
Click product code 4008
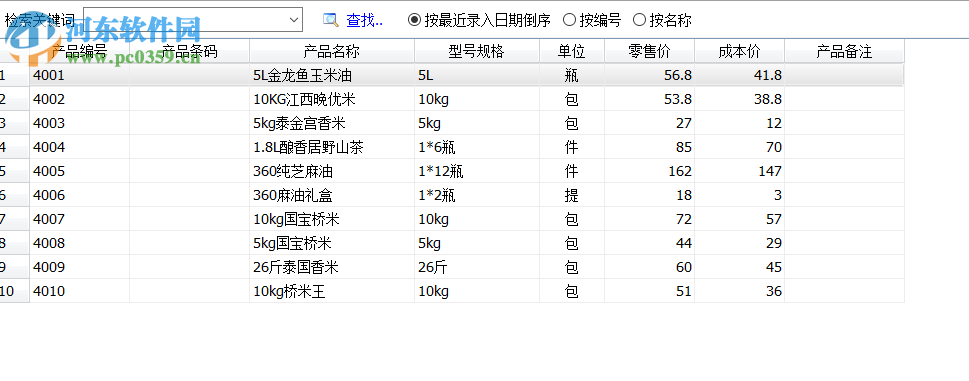[x=49, y=243]
